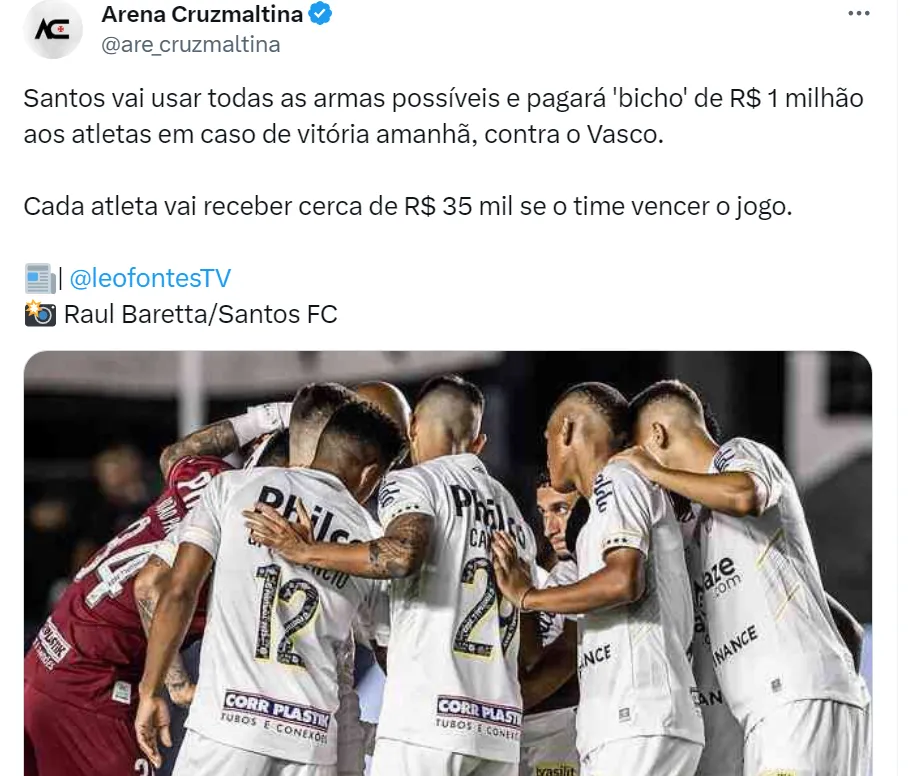Open the Arena Cruzmaltina profile avatar
The image size is (910, 776).
tap(53, 29)
